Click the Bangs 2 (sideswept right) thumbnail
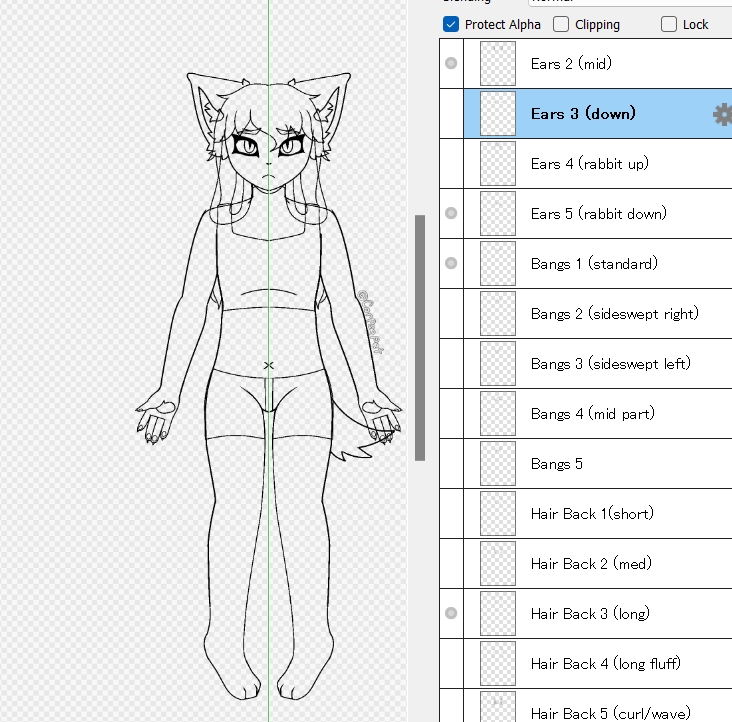The height and width of the screenshot is (722, 732). [498, 313]
